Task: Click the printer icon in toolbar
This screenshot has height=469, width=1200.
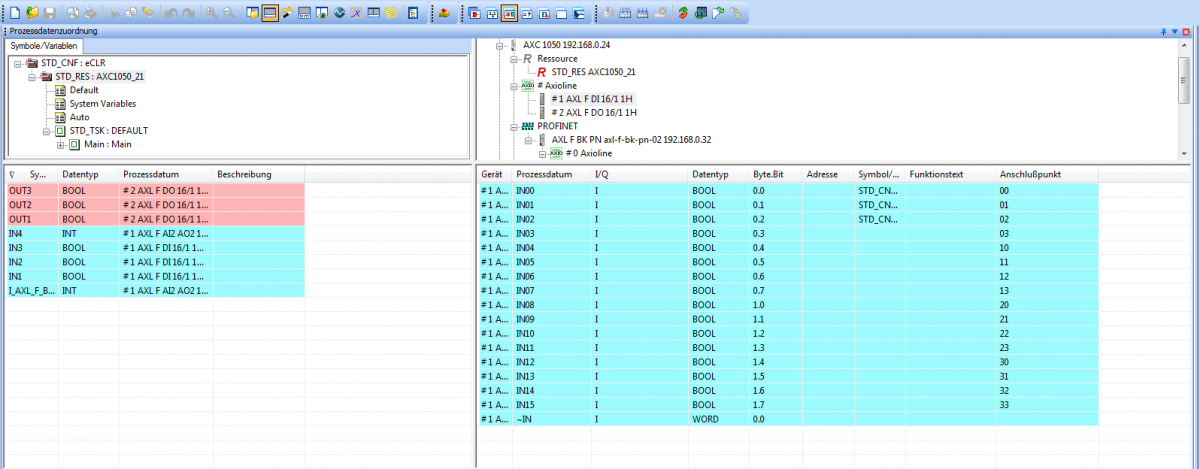Action: point(92,13)
